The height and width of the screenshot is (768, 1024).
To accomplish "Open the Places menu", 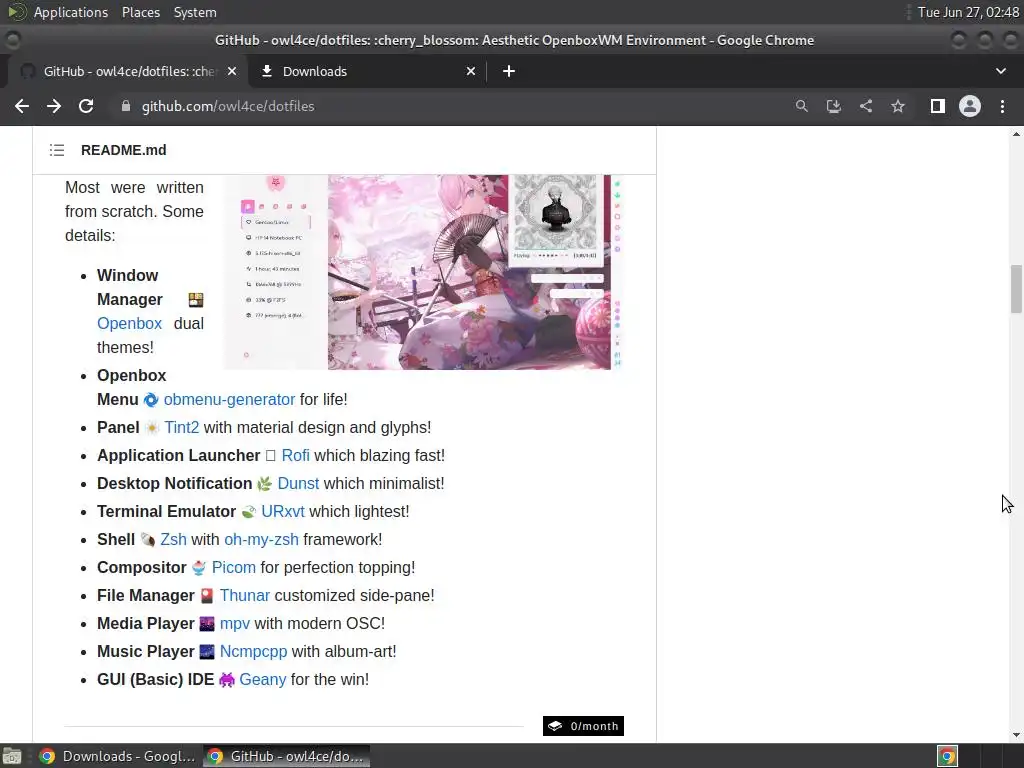I will (x=140, y=12).
